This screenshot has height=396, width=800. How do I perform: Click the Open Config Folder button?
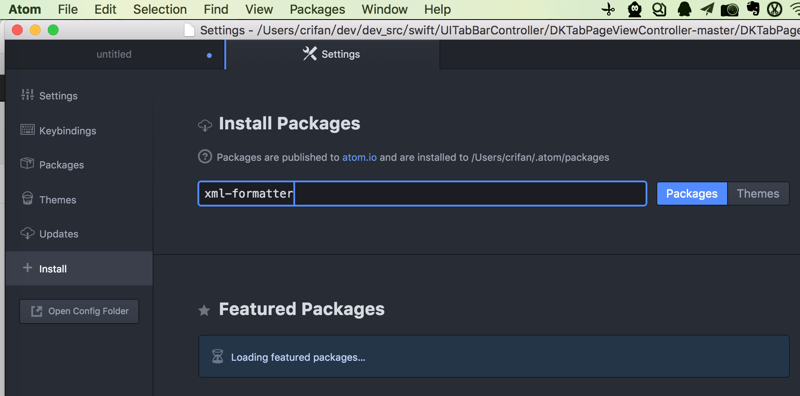(79, 311)
